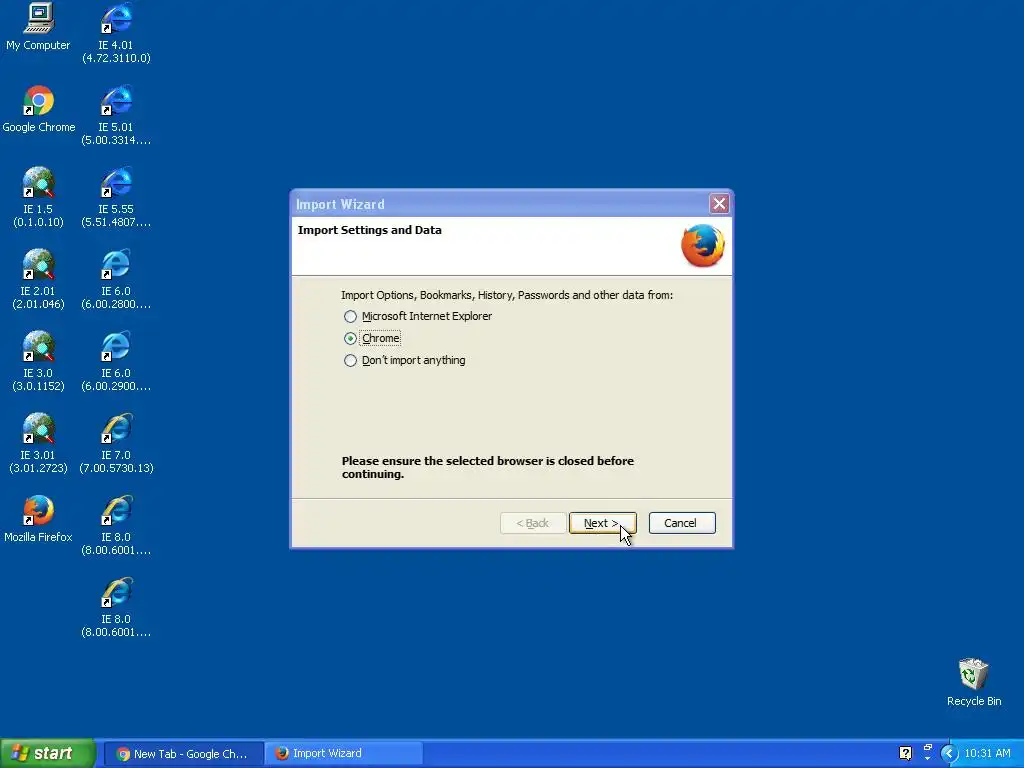Screen dimensions: 1024x768
Task: Select the IE 7.0 desktop shortcut
Action: (116, 443)
